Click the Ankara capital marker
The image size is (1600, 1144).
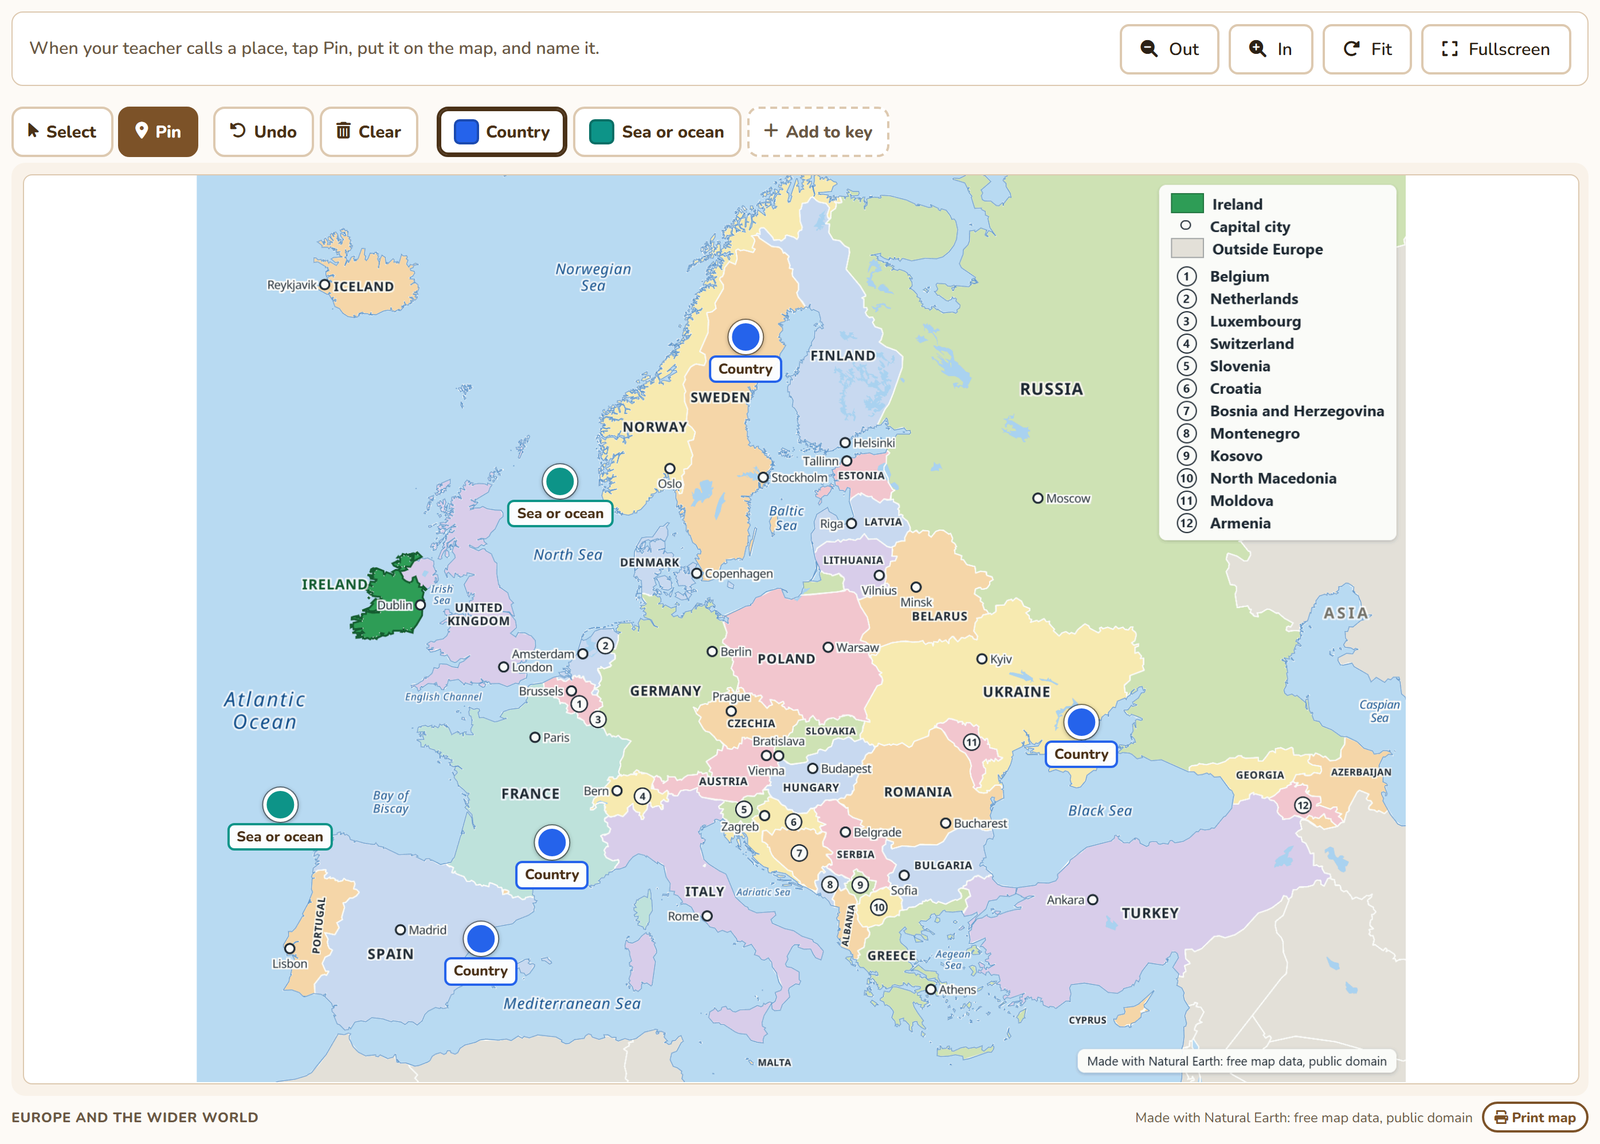(x=1093, y=900)
